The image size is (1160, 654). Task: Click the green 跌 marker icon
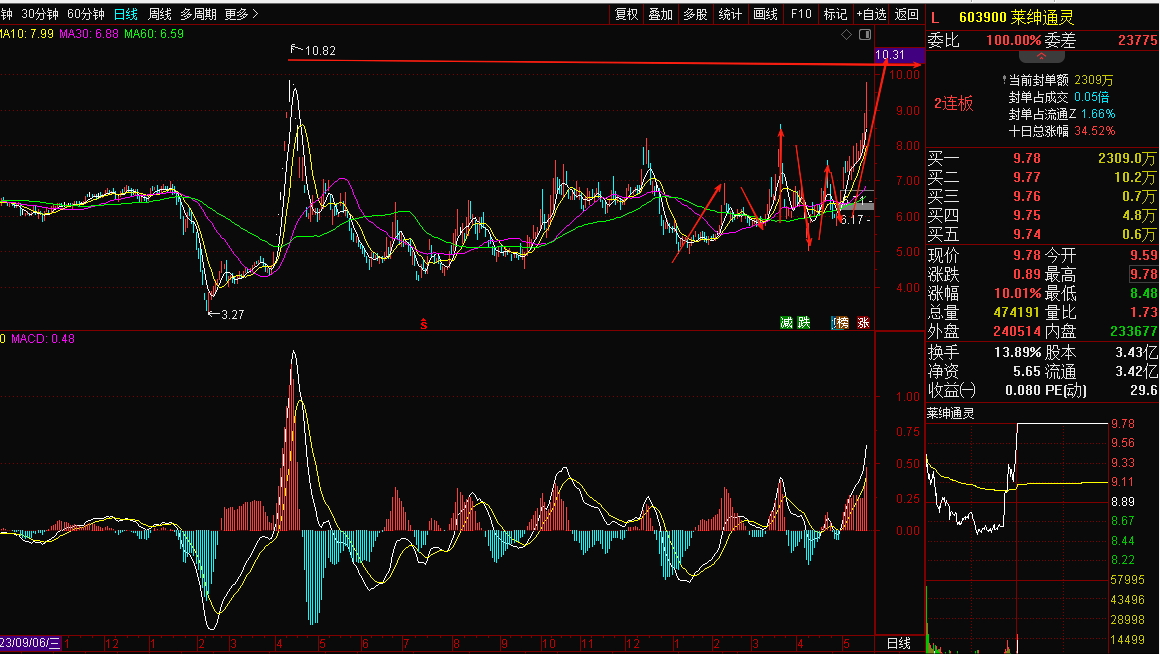coord(804,323)
